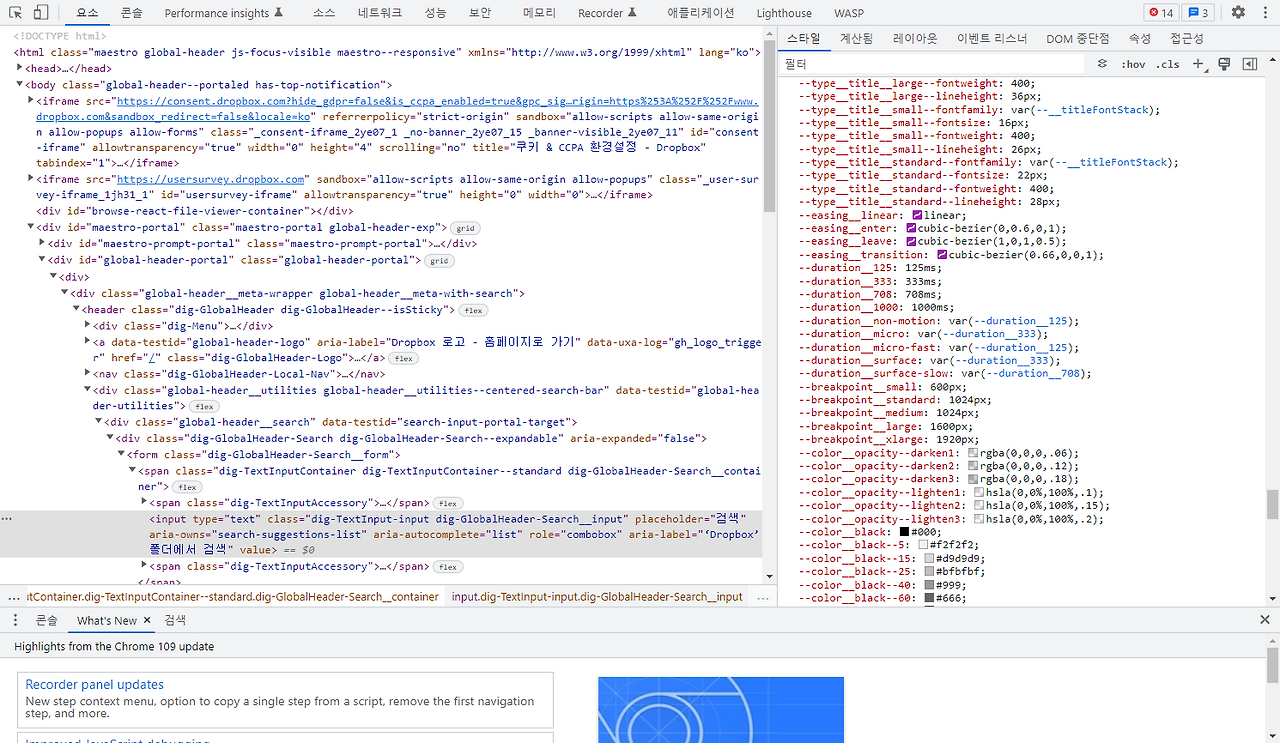Image resolution: width=1280 pixels, height=743 pixels.
Task: Open the usersurvey.dropbox.com src link
Action: 210,180
